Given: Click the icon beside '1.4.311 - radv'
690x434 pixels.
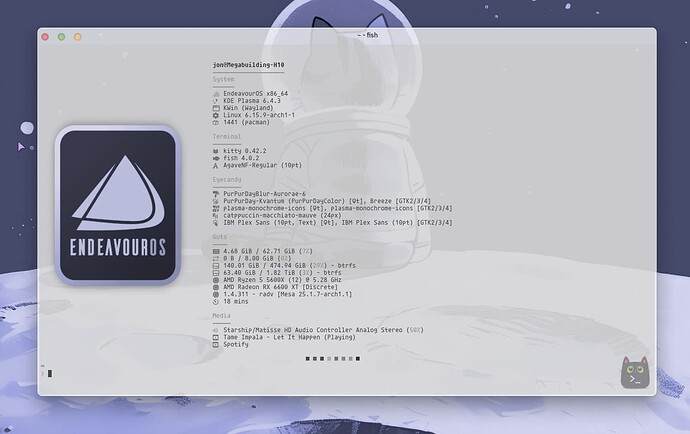Looking at the screenshot, I should click(x=216, y=294).
